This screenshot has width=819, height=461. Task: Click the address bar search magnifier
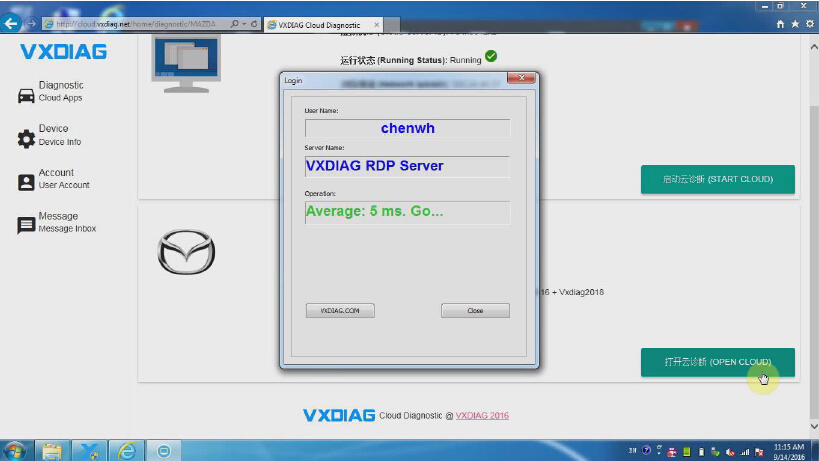(235, 24)
